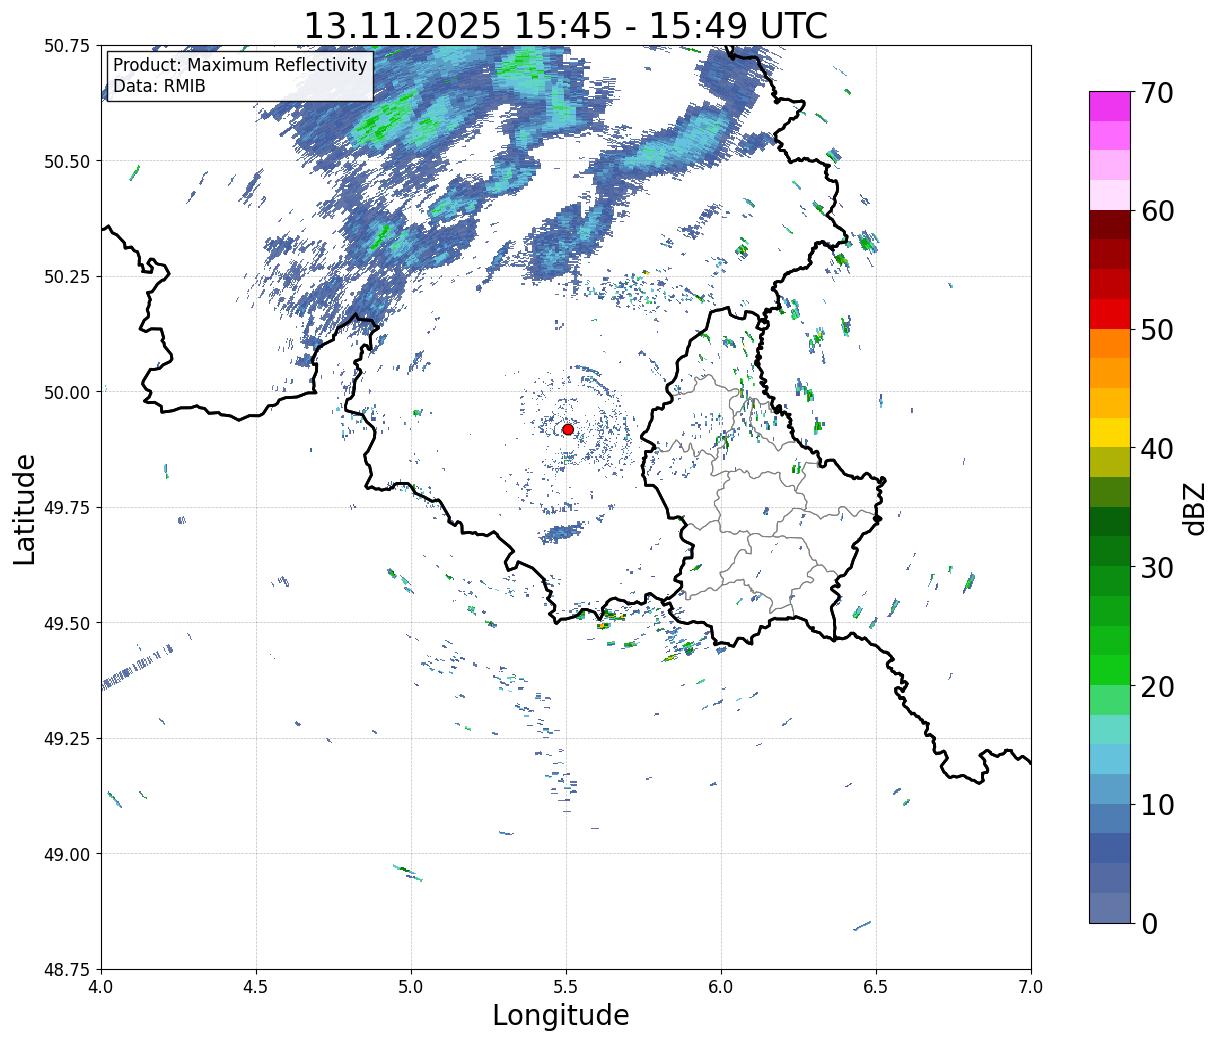Click the latitude tick label "49.25"
The height and width of the screenshot is (1040, 1219).
(x=67, y=739)
